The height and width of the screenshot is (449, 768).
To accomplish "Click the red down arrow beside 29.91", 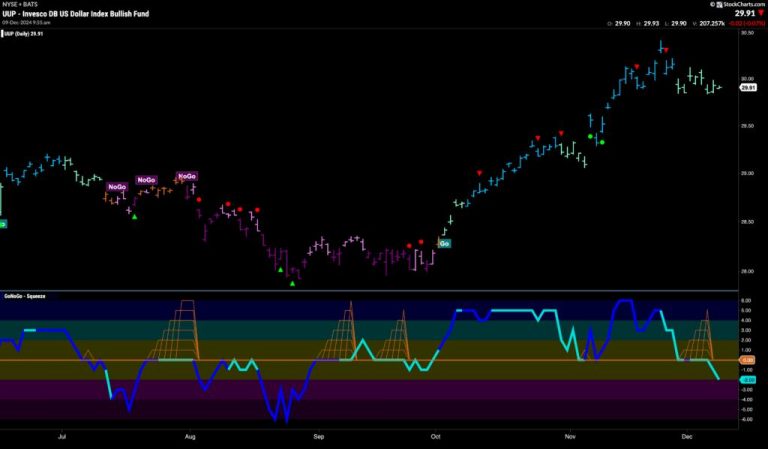I will [x=761, y=13].
